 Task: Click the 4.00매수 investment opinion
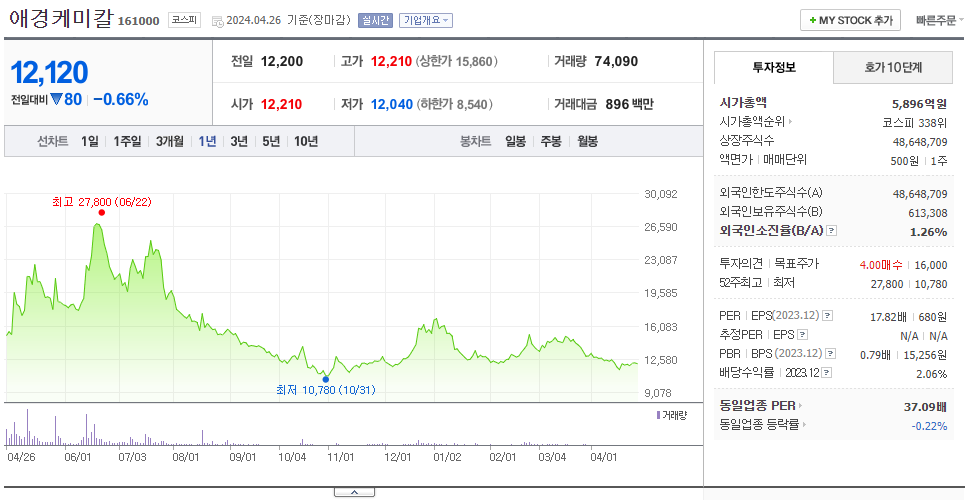[x=881, y=265]
